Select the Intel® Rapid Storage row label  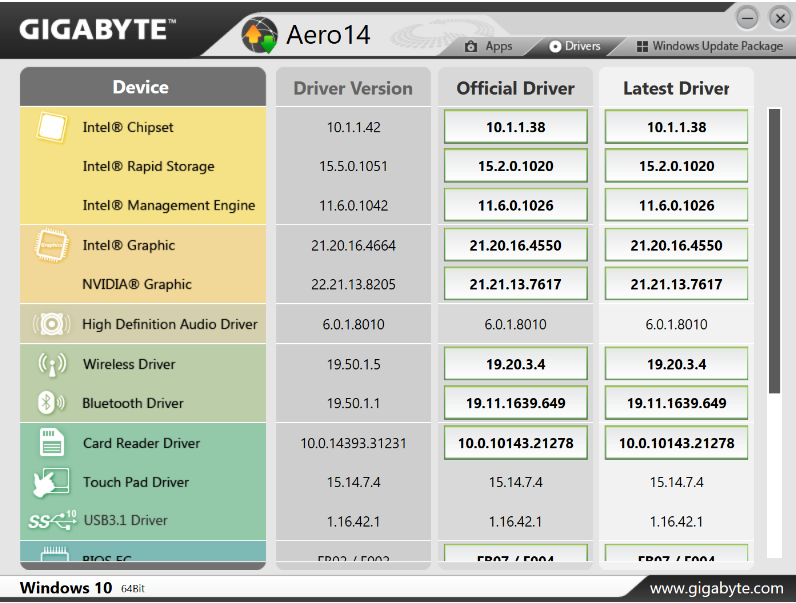click(148, 166)
